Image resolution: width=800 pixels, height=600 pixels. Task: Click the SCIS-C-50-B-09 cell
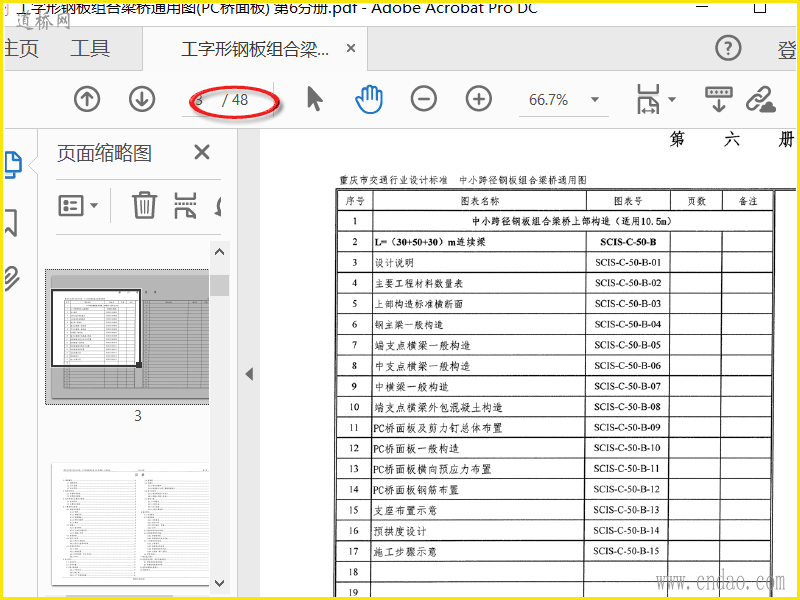pos(627,427)
